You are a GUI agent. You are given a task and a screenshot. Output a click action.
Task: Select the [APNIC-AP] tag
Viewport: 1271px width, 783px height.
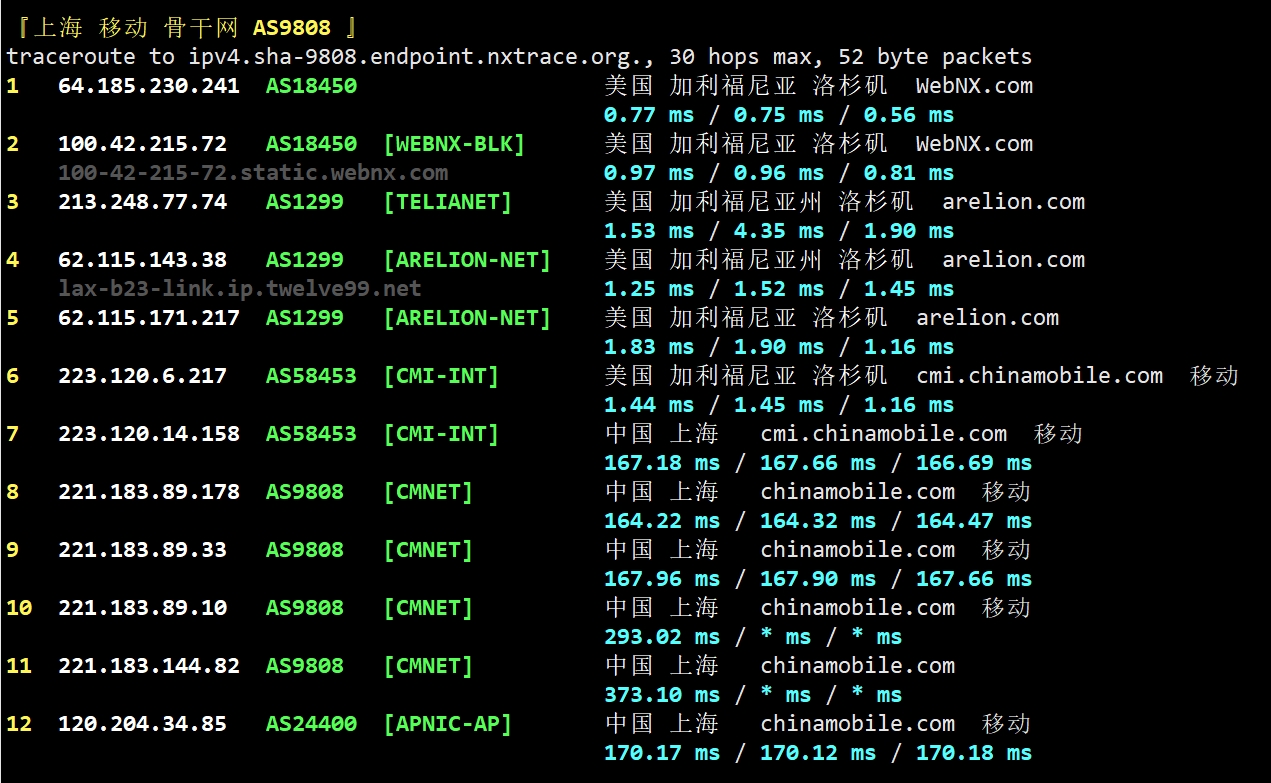[x=447, y=724]
